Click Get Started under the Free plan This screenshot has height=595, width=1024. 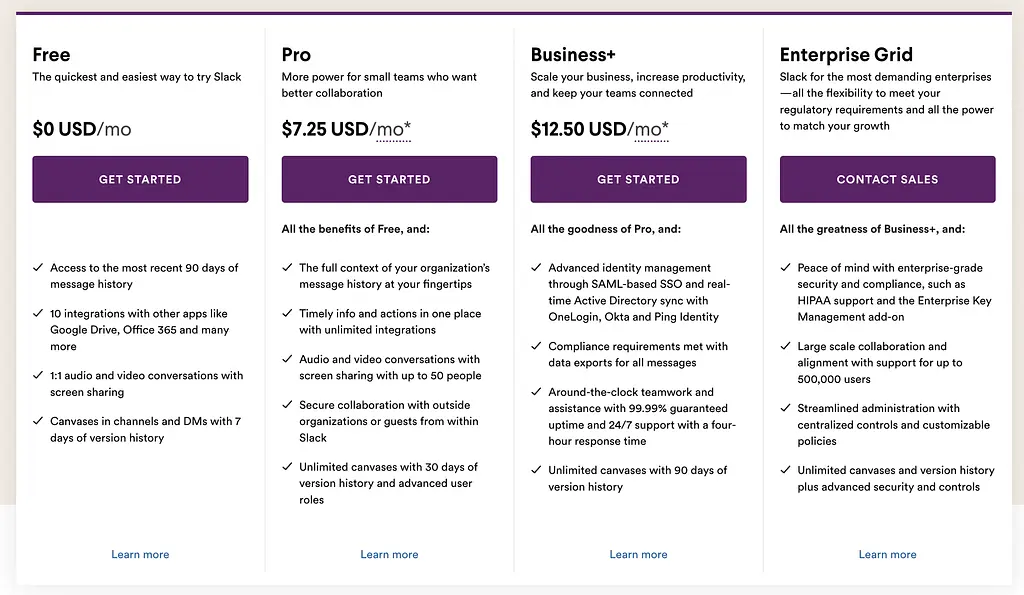coord(140,179)
